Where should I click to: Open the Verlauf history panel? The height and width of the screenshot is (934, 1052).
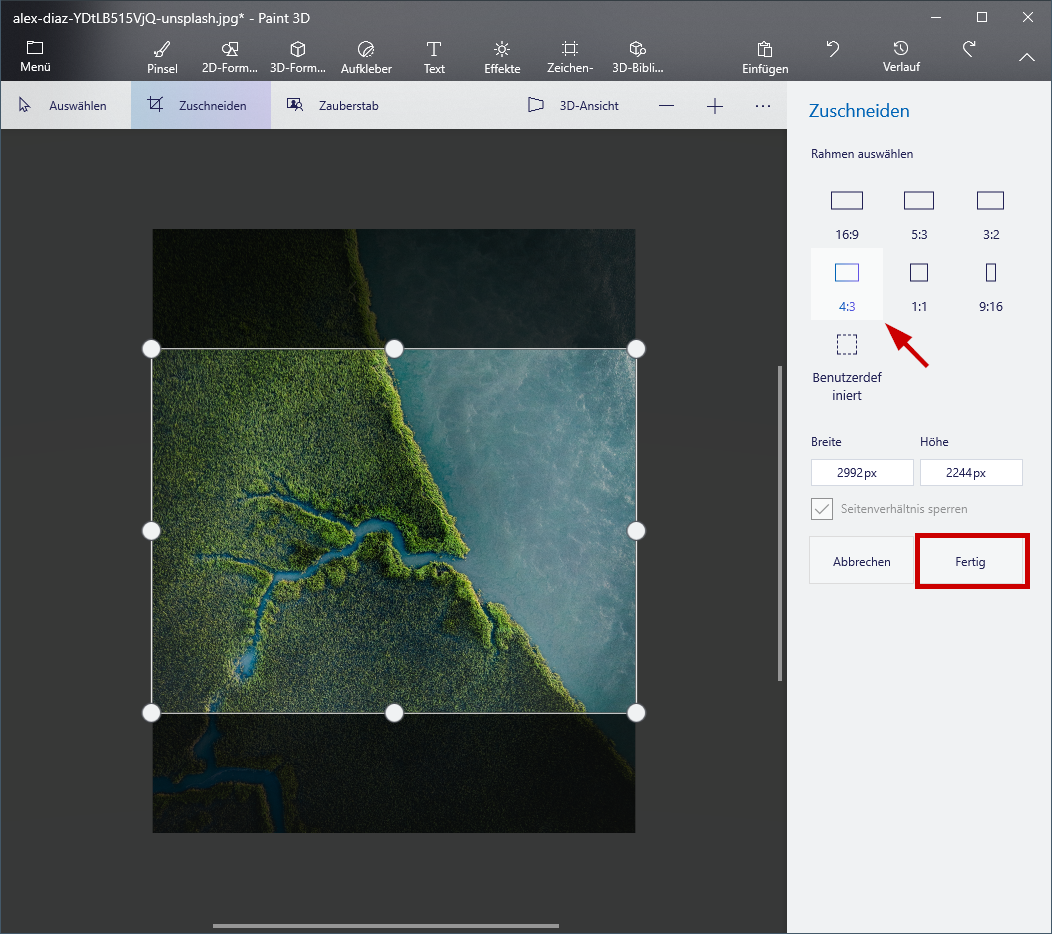[x=901, y=56]
